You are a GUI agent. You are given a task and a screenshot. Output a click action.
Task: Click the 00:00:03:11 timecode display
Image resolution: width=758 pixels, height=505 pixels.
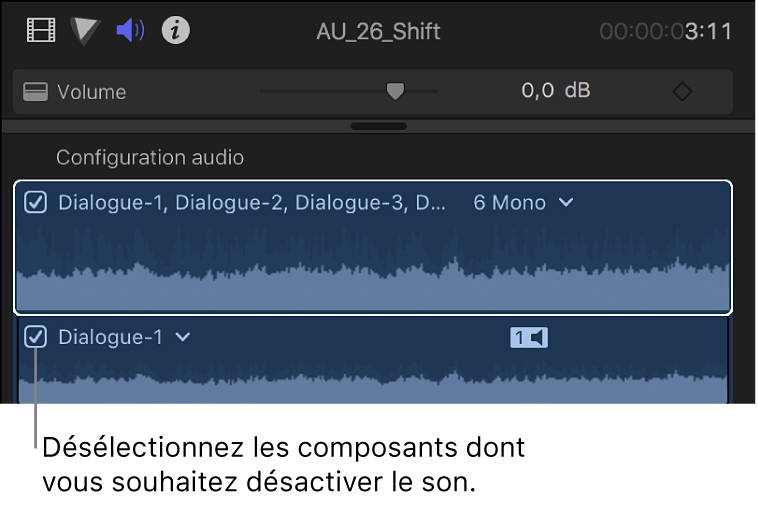668,31
